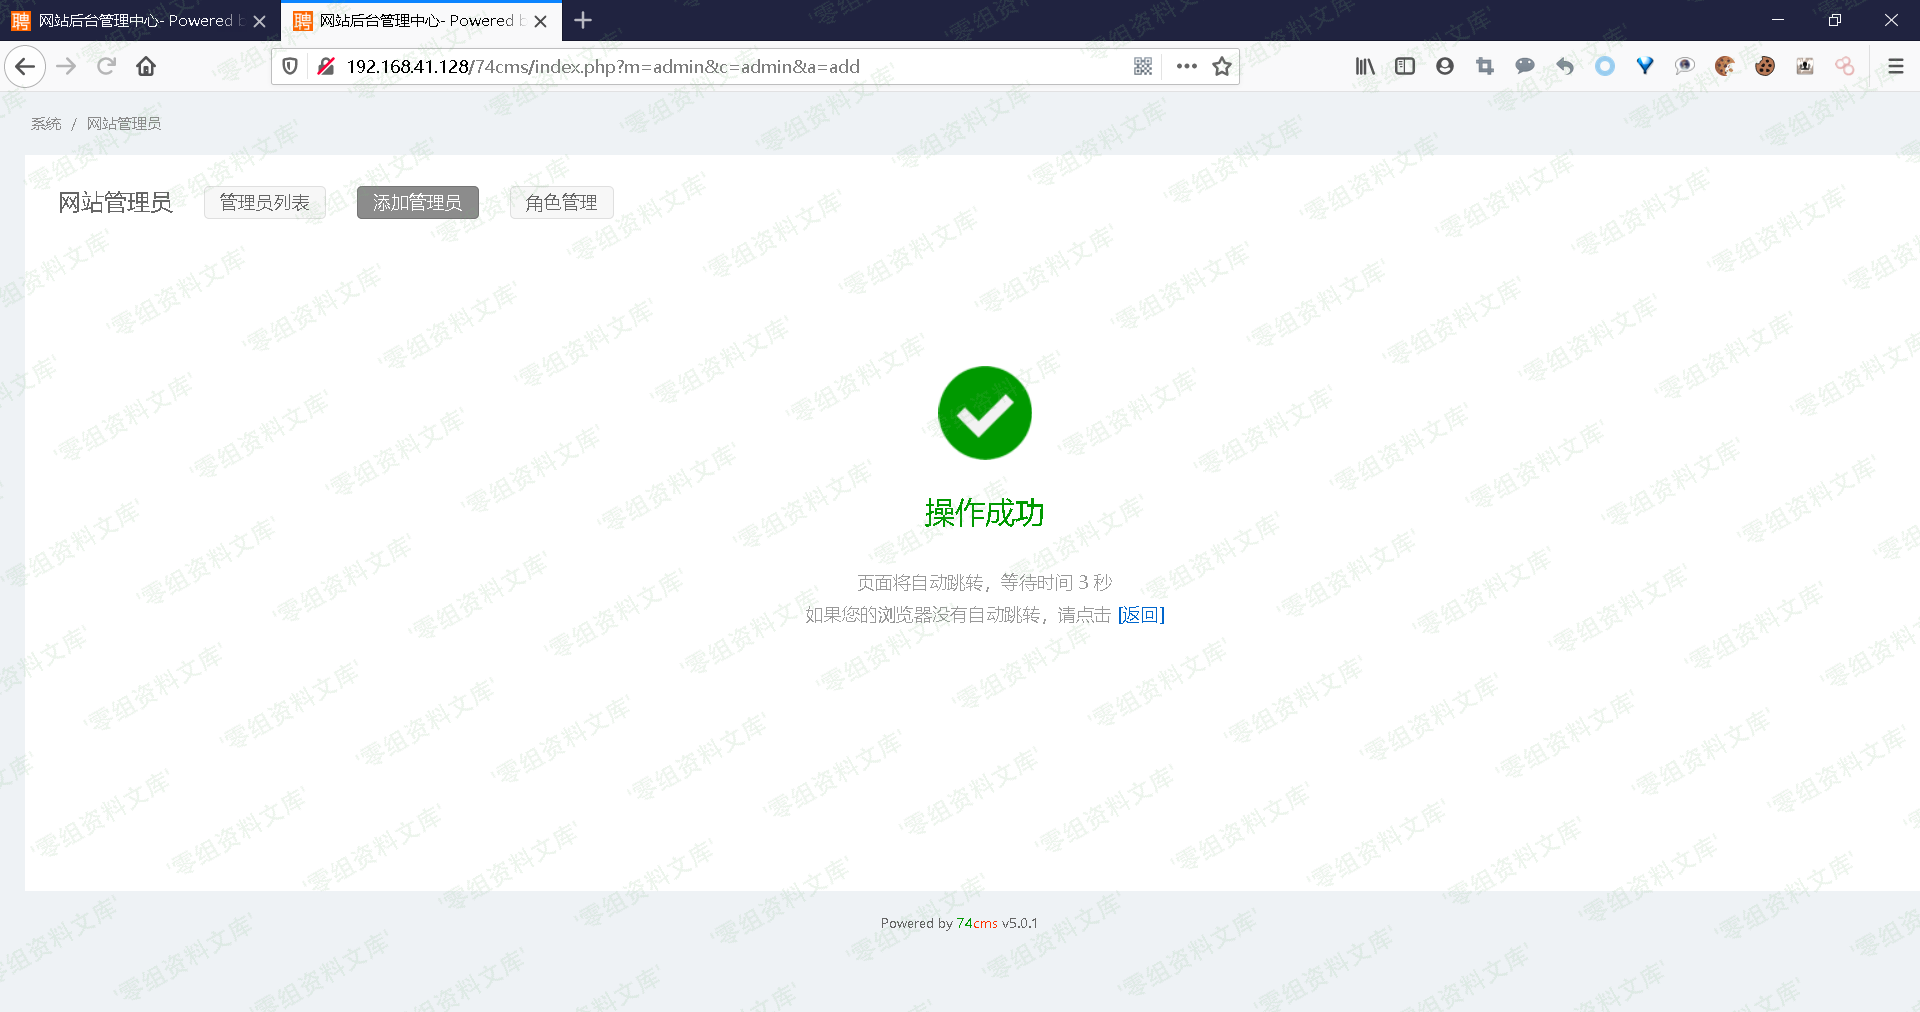Open the tracking protection shield icon
The height and width of the screenshot is (1012, 1920).
pyautogui.click(x=290, y=67)
